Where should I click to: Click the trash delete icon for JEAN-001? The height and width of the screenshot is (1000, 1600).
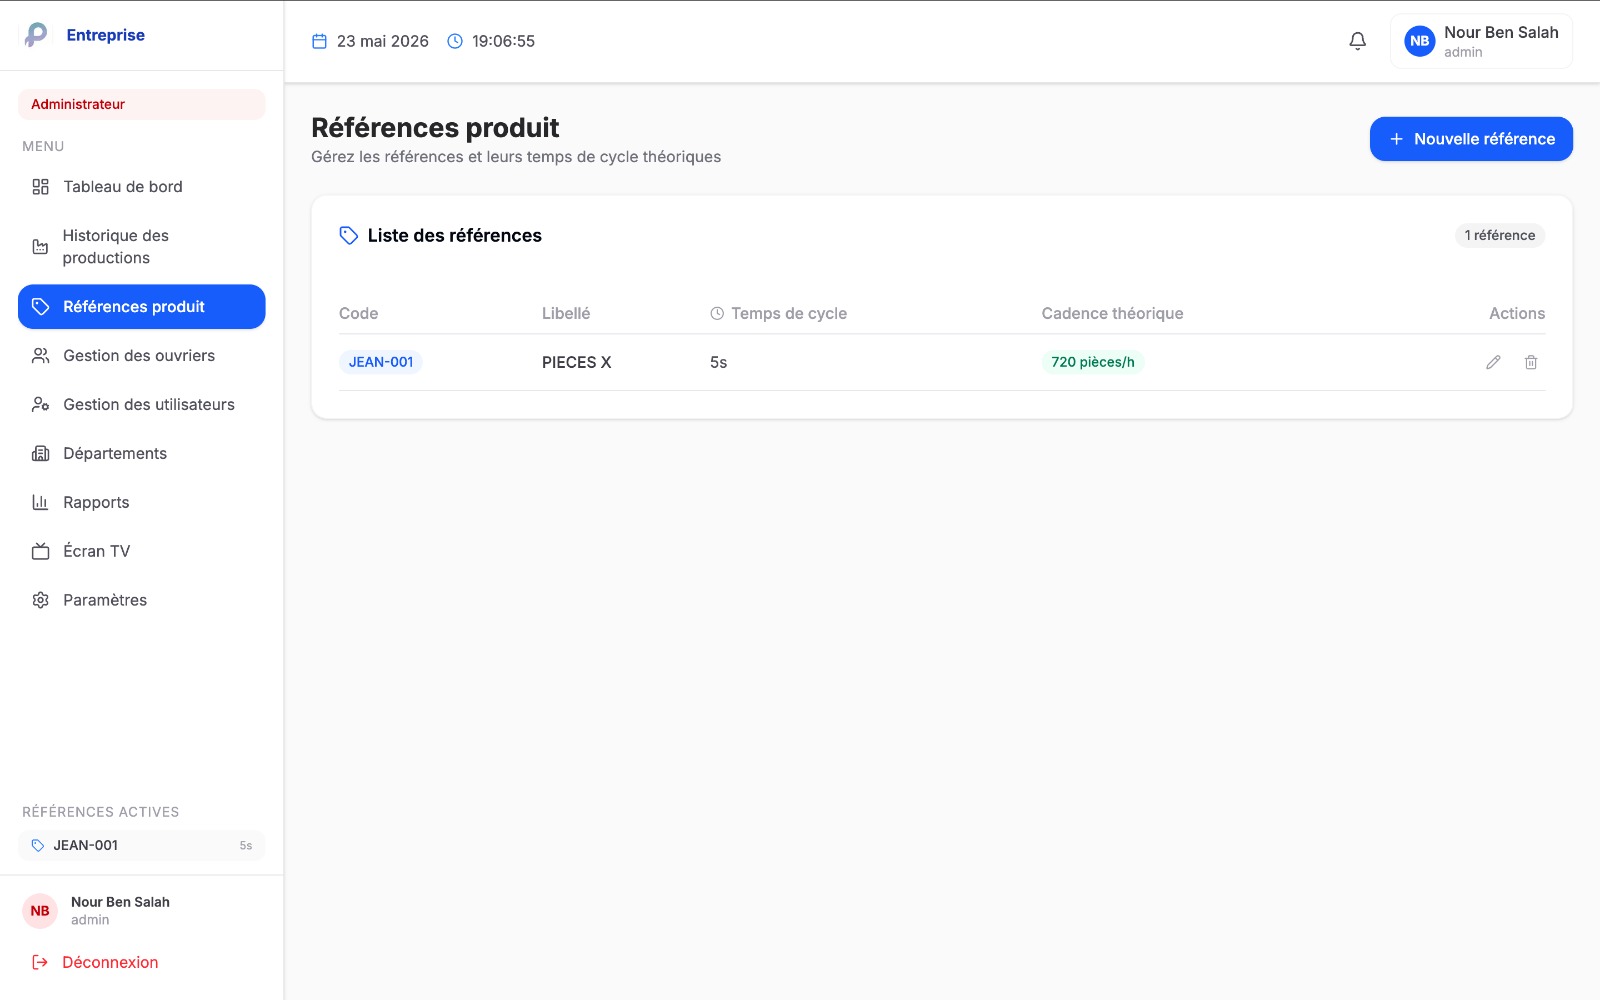click(1531, 362)
